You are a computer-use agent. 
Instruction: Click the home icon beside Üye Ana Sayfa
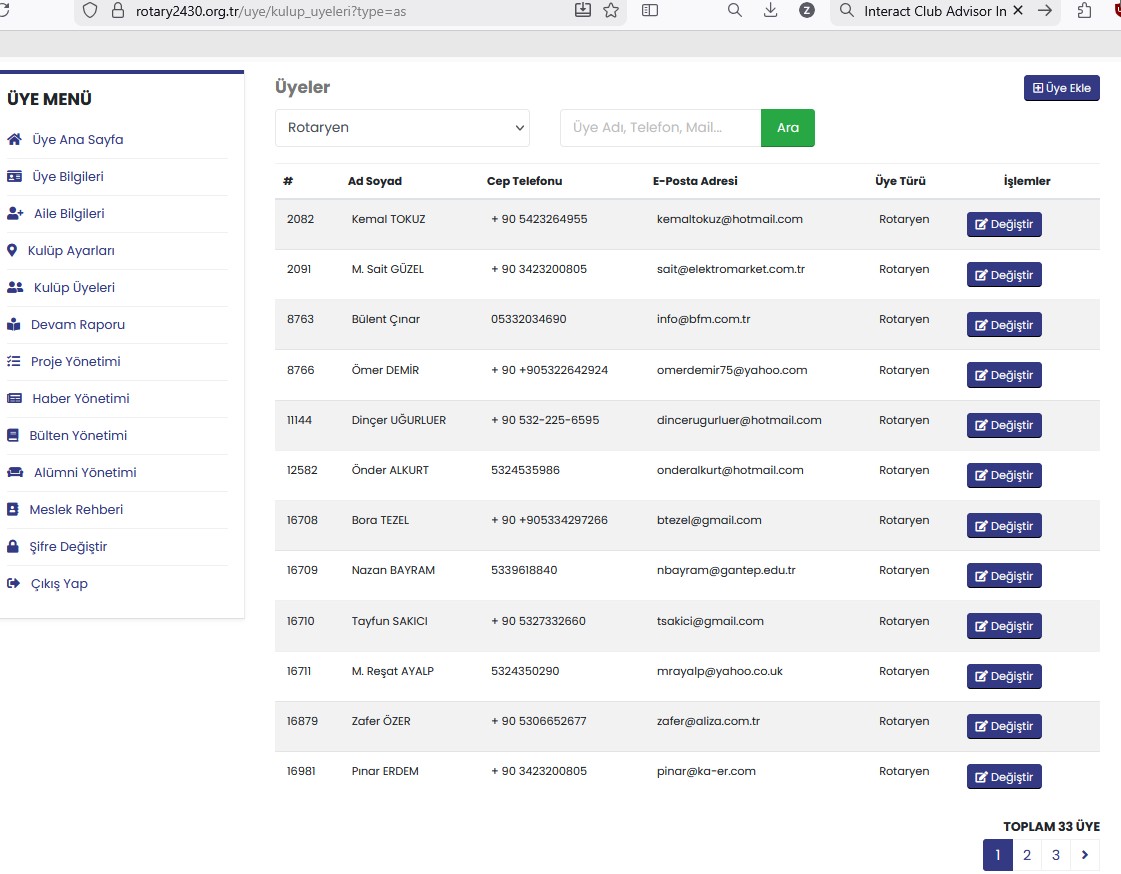[14, 140]
